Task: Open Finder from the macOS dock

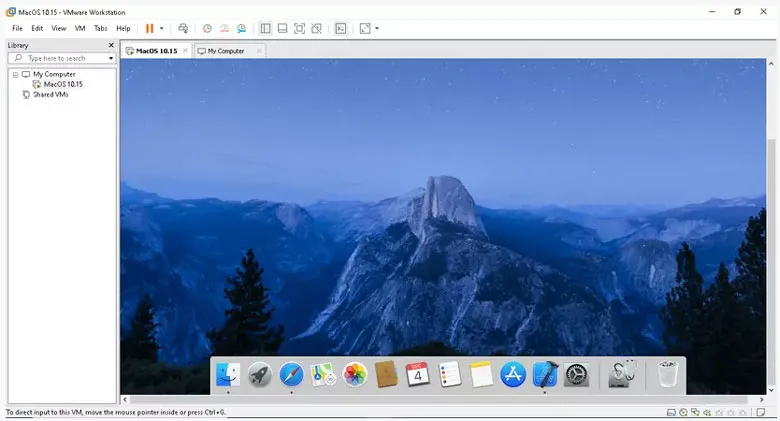Action: [x=228, y=374]
